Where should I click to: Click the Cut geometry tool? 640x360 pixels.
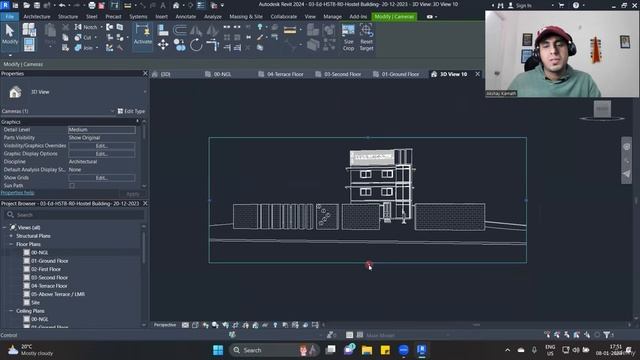point(83,38)
